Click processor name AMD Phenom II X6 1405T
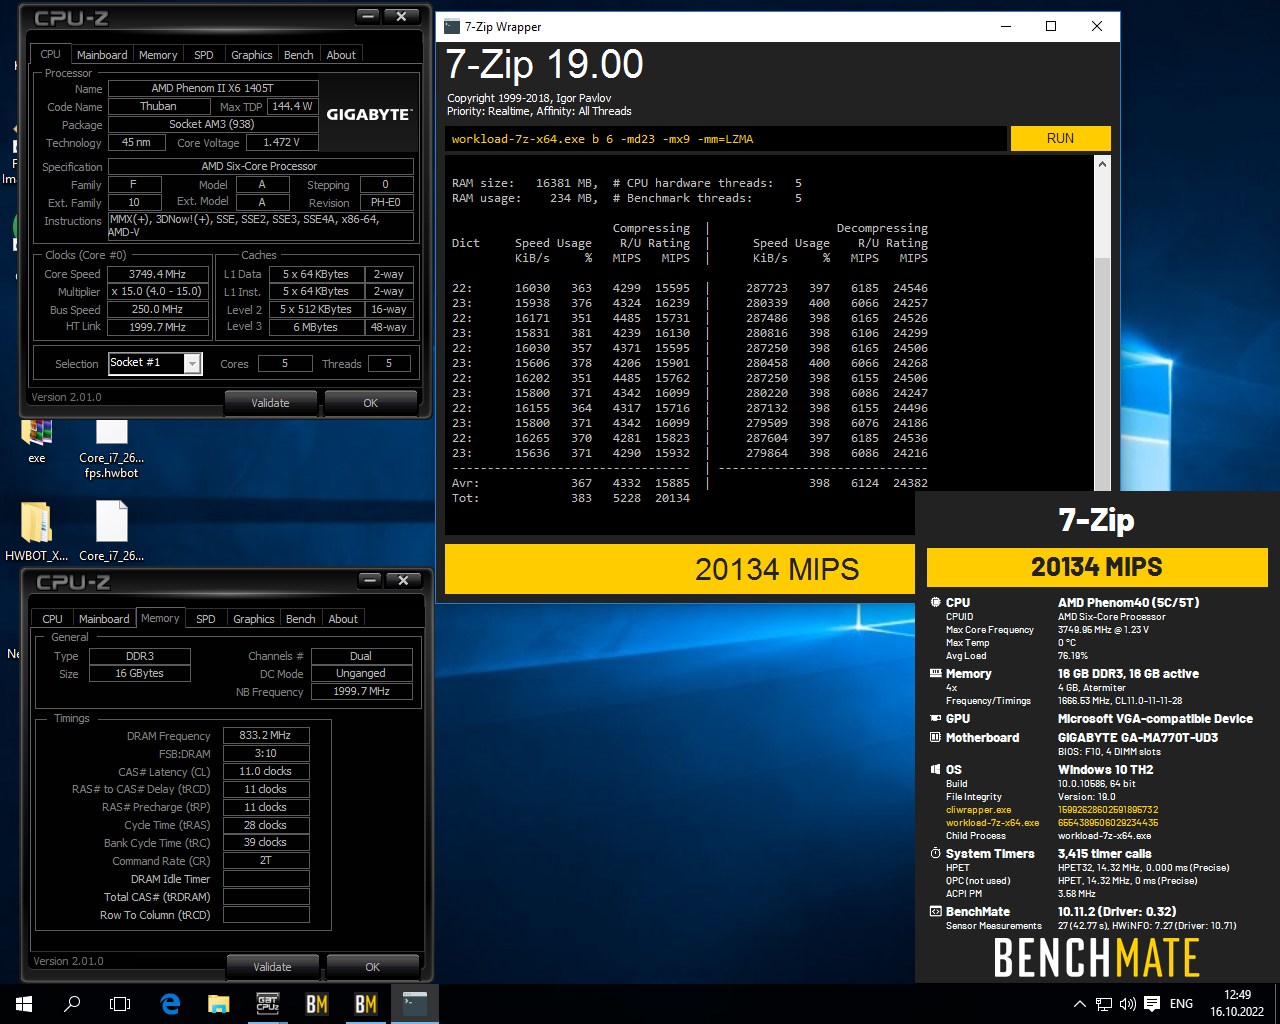Screen dimensions: 1280x1024 212,88
